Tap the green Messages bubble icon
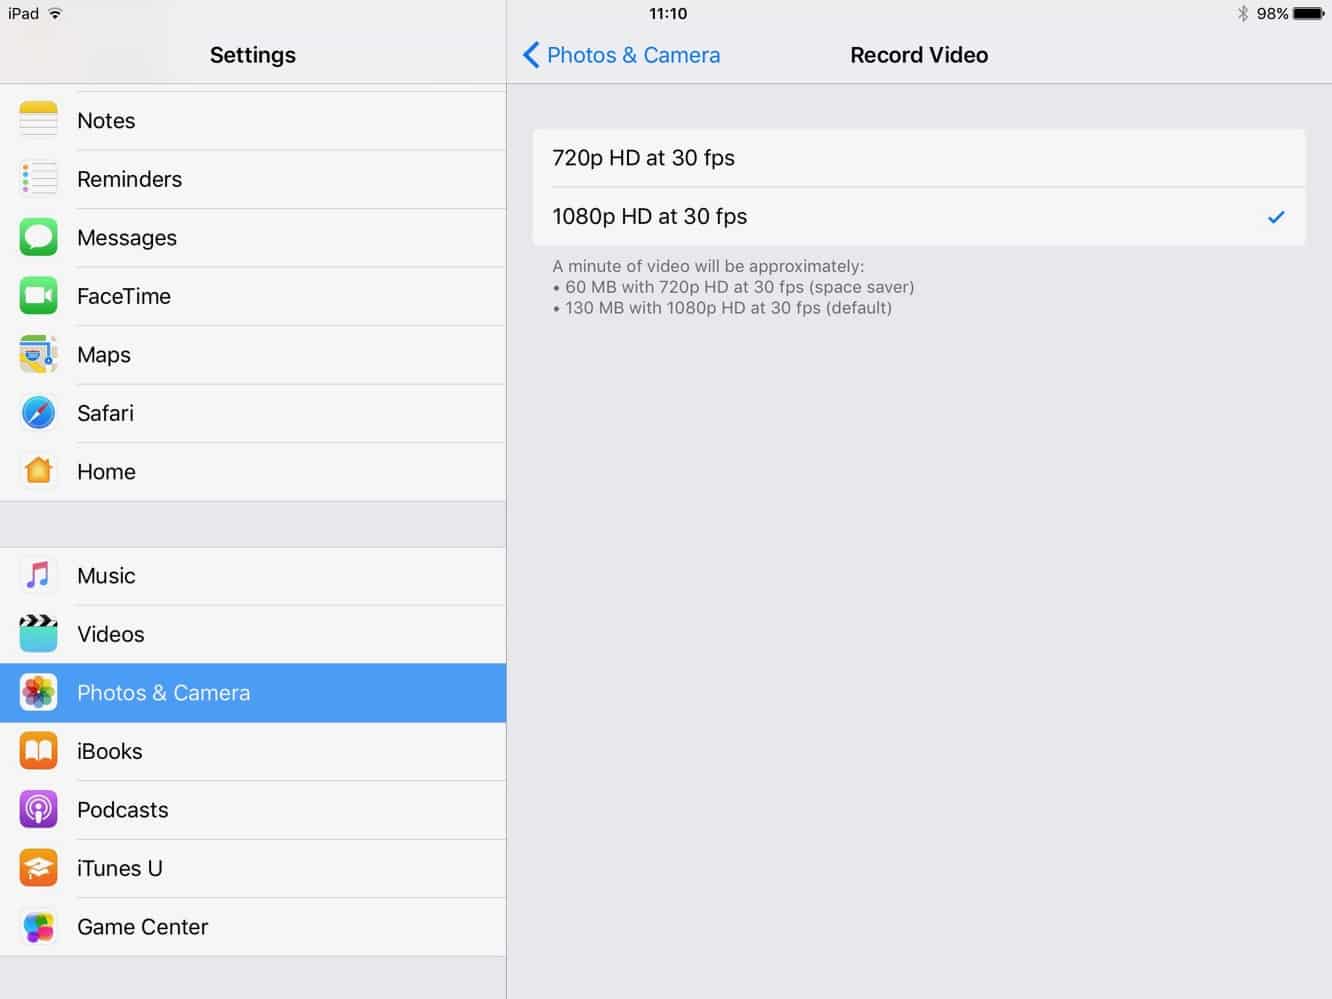1332x999 pixels. [39, 237]
